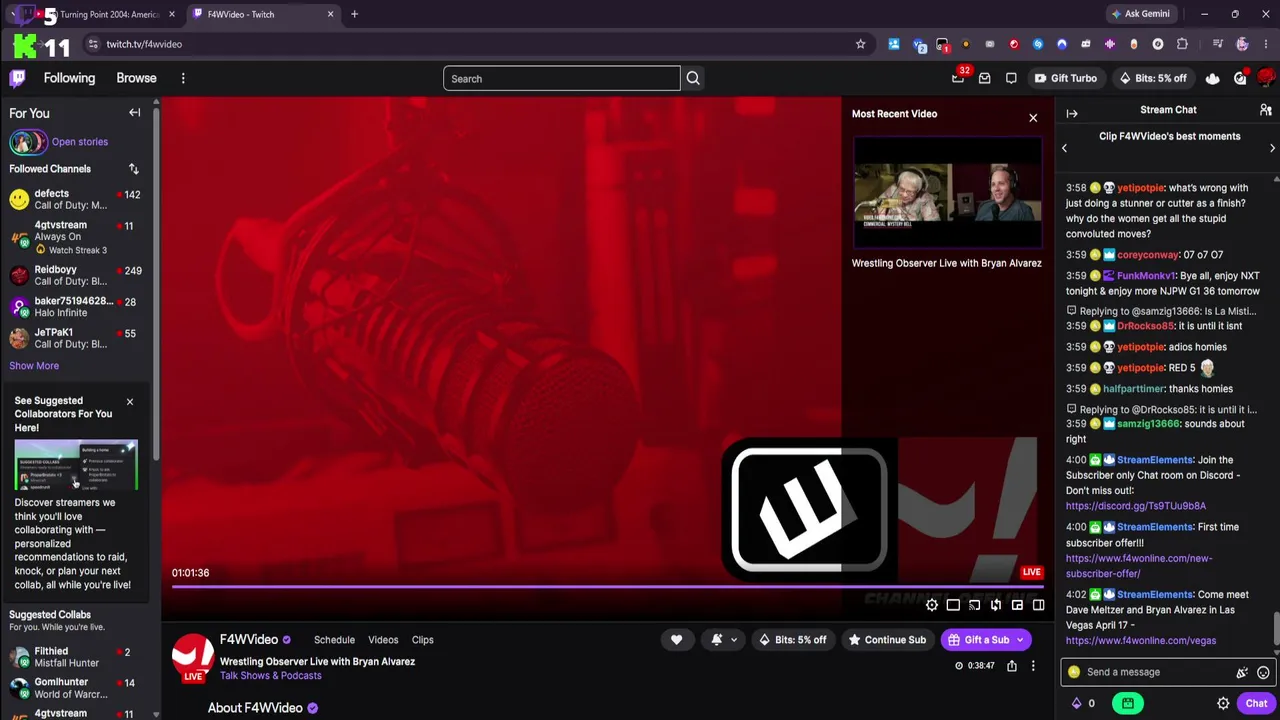Open Chrome's three-dot menu

coord(1265,44)
